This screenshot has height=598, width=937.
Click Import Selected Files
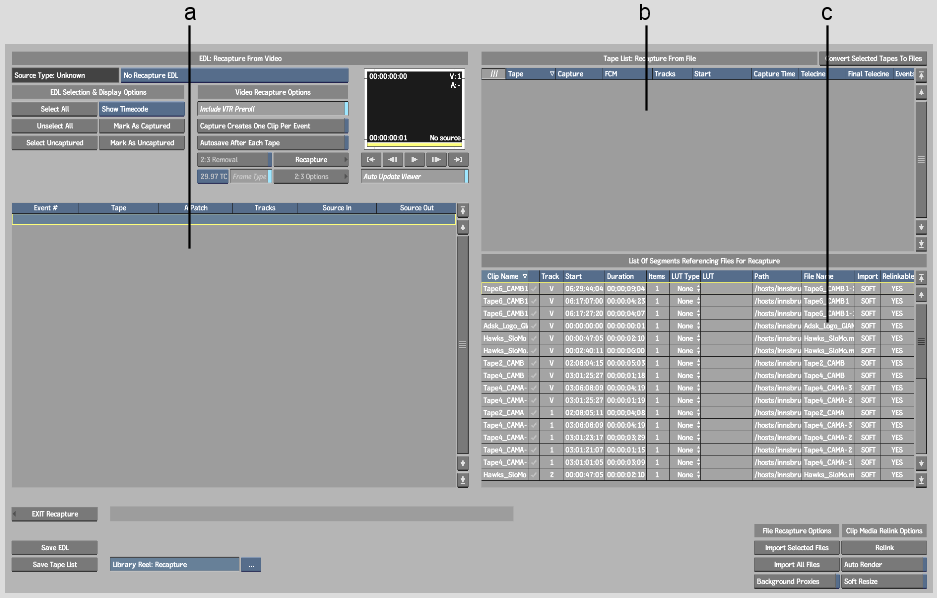click(797, 548)
